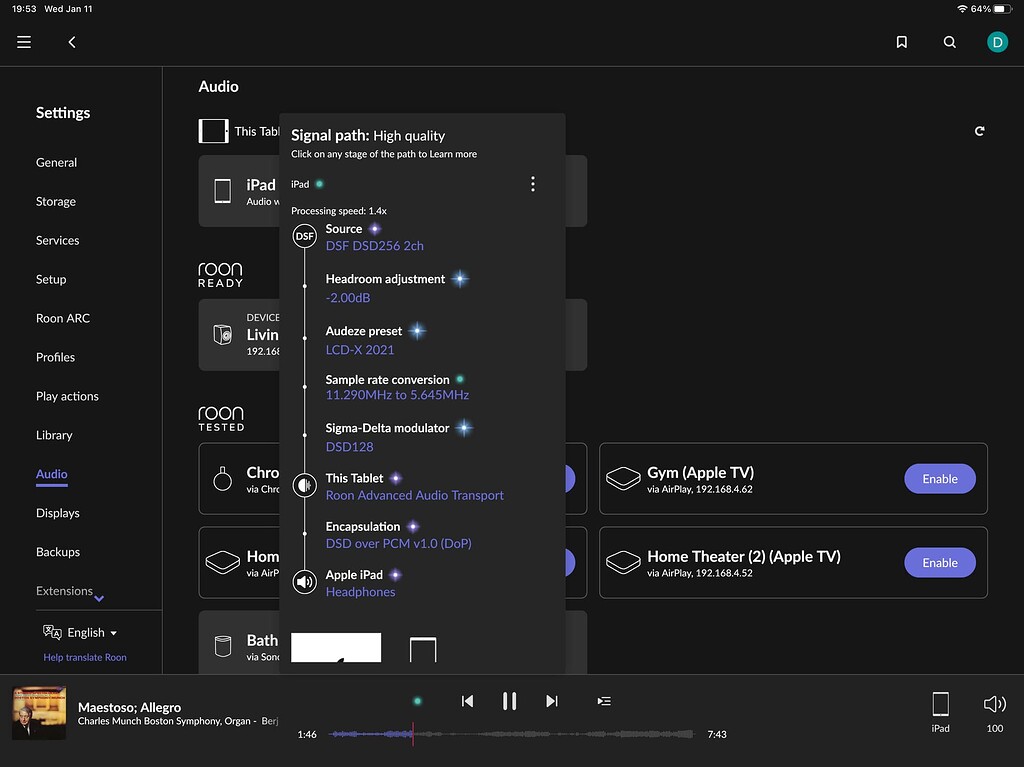Open bookmarks via the bookmark icon
The width and height of the screenshot is (1024, 767).
[901, 42]
